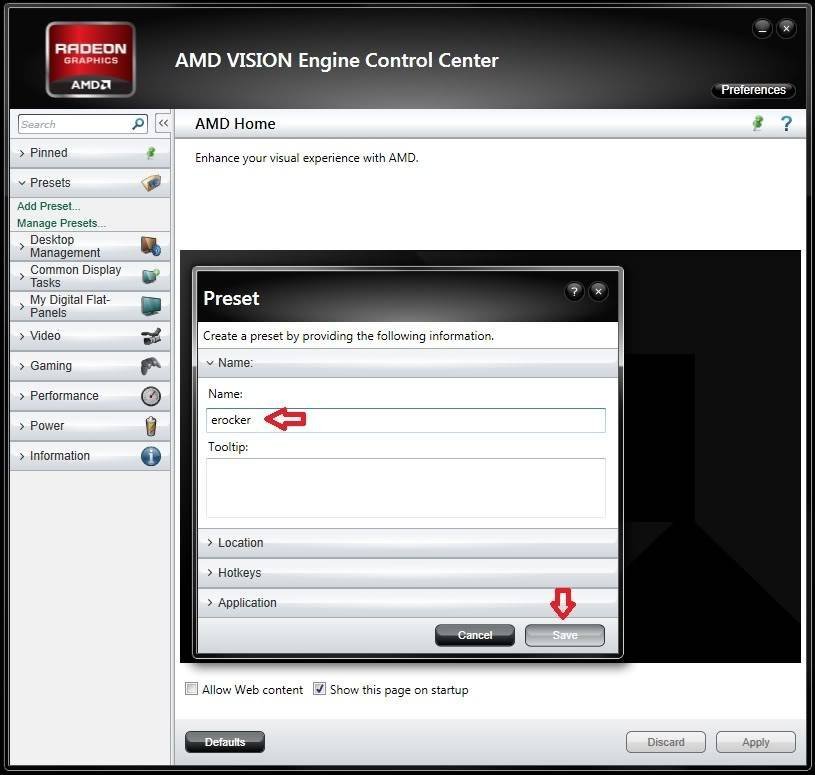Click the Power battery icon
The width and height of the screenshot is (815, 775).
tap(151, 426)
